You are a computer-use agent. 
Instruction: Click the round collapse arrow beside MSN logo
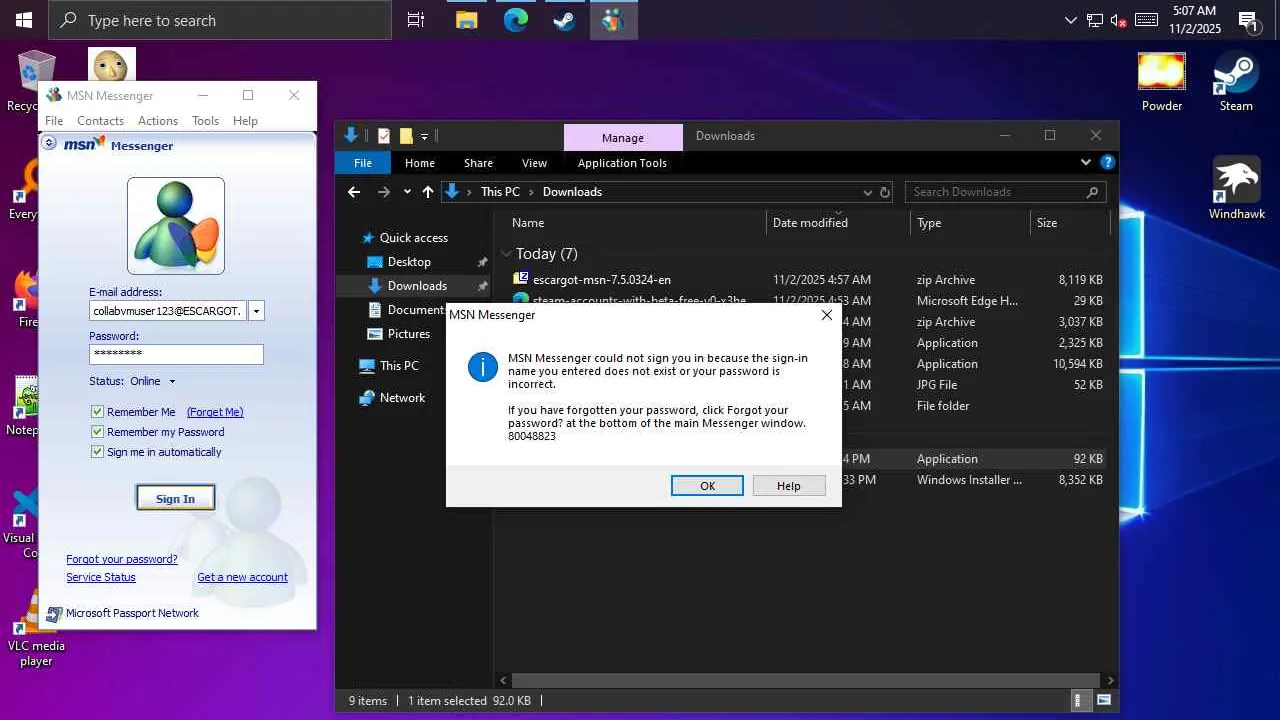coord(49,143)
